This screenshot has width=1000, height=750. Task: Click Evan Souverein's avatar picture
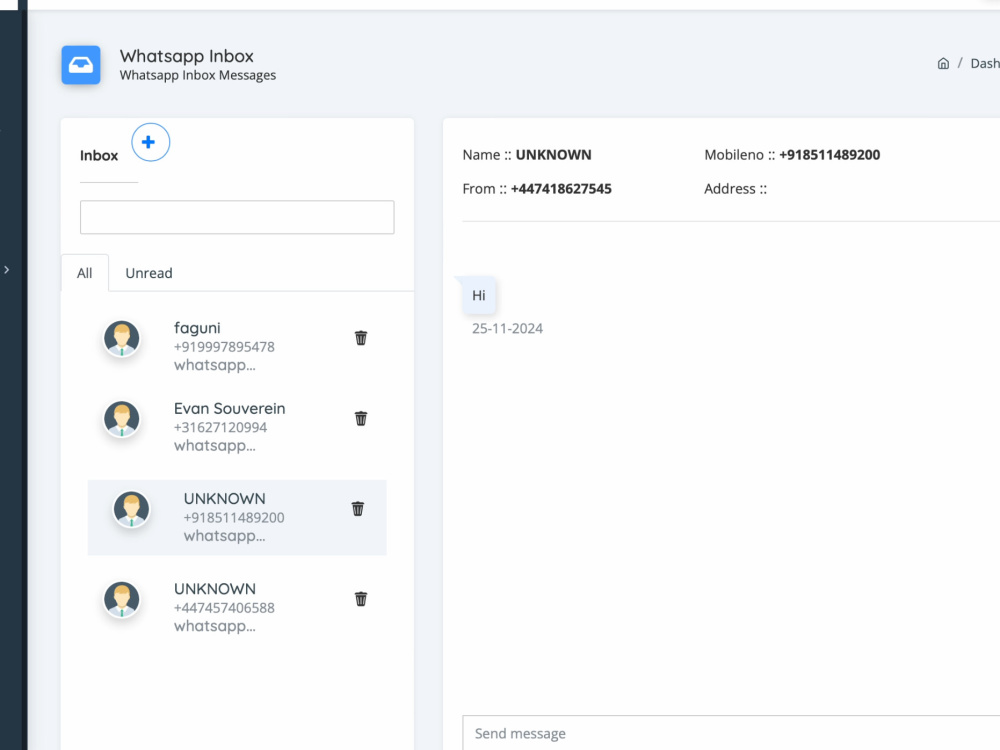coord(122,419)
